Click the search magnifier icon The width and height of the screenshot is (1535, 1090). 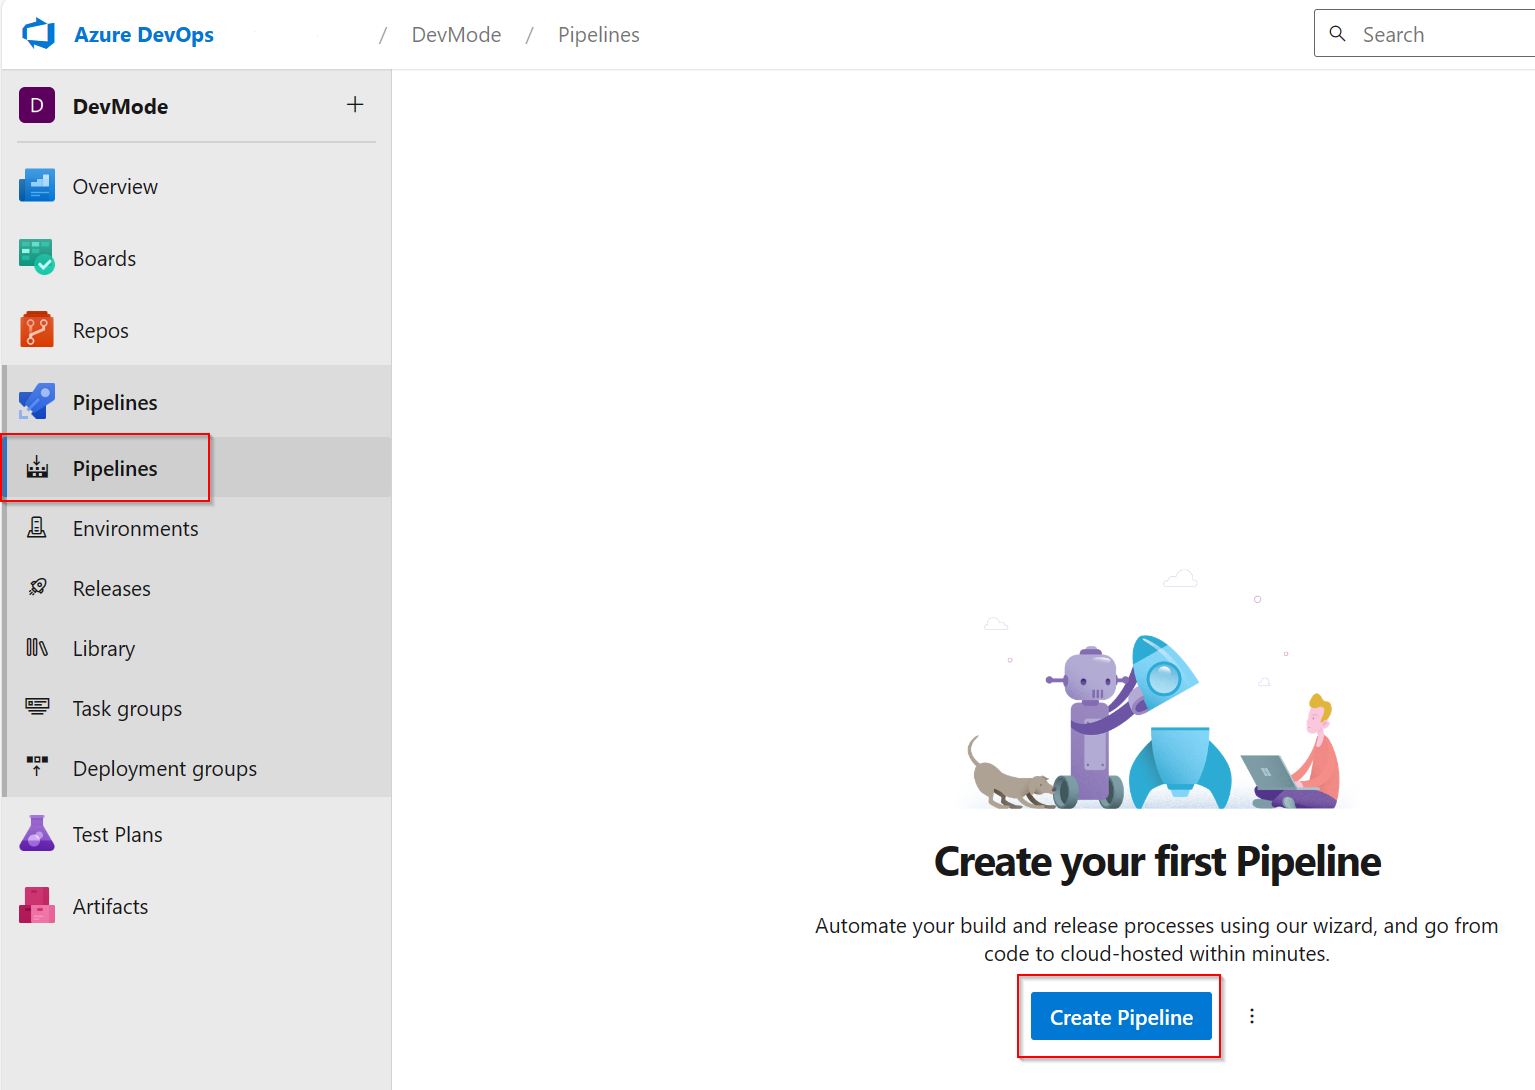1337,33
